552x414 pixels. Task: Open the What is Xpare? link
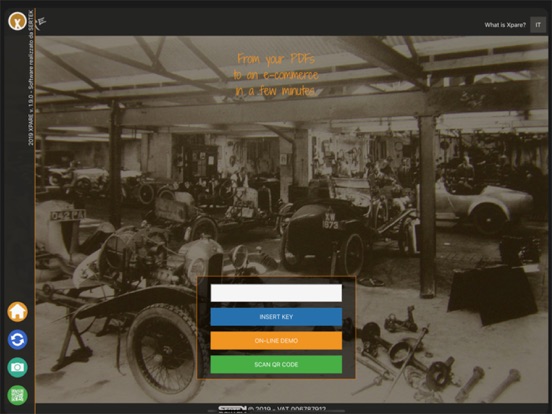coord(505,25)
